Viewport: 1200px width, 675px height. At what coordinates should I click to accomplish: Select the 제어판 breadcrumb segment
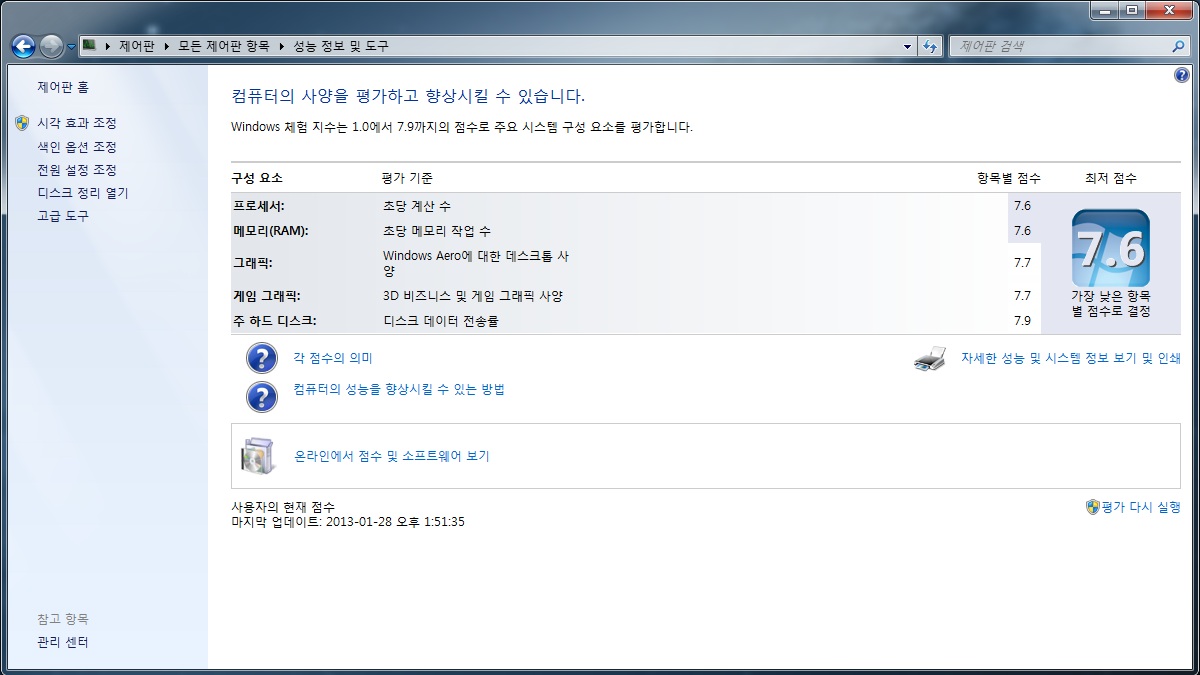(x=137, y=46)
